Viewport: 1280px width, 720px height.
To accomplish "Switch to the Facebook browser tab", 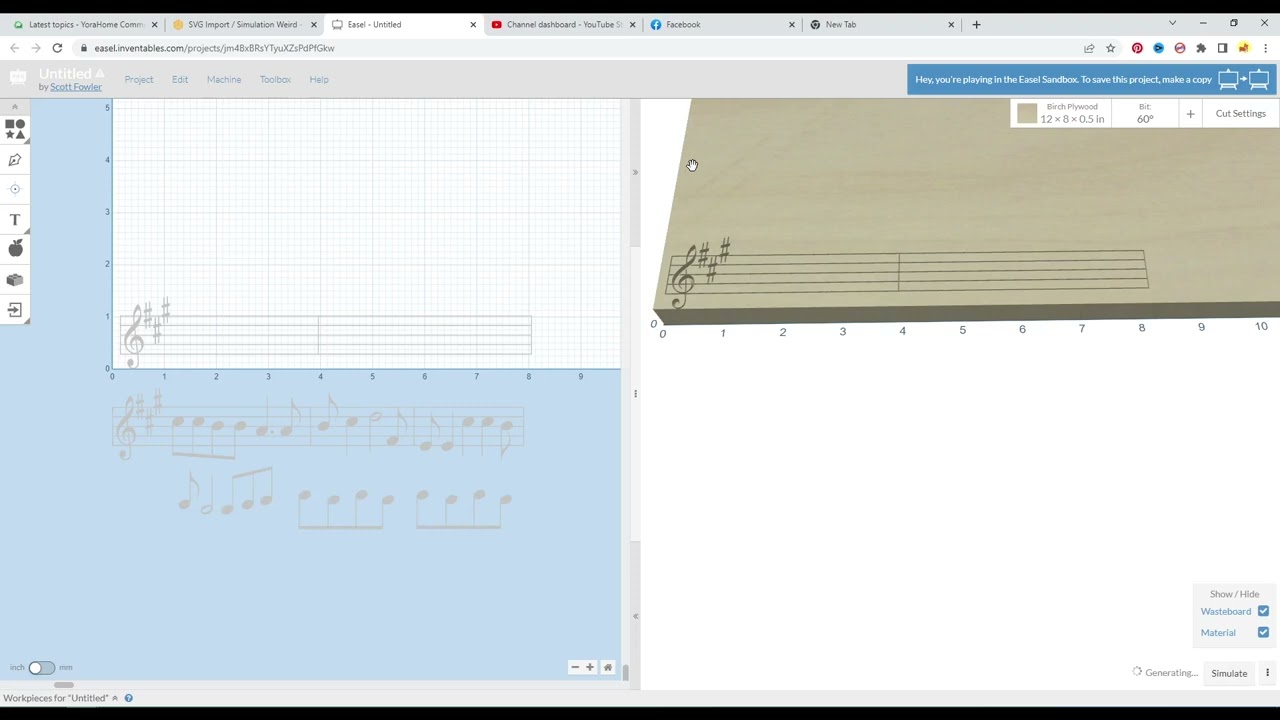I will click(x=722, y=25).
